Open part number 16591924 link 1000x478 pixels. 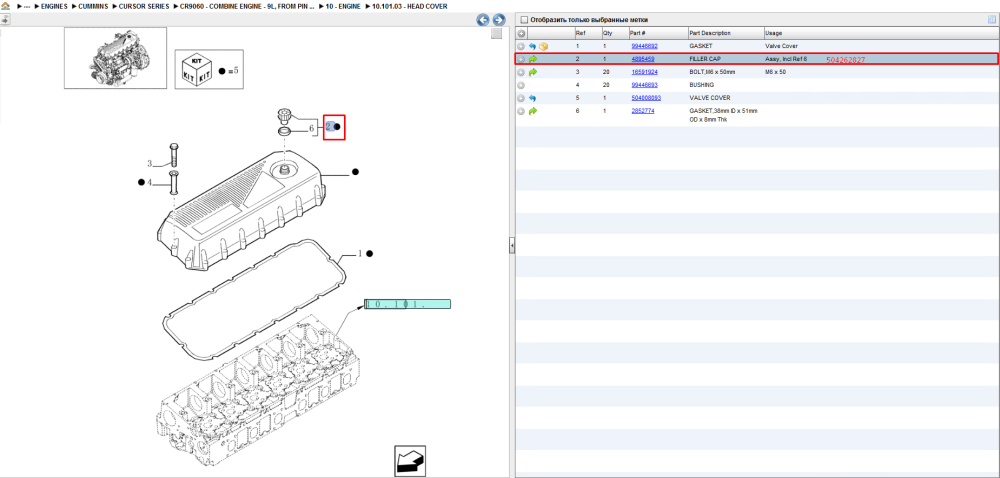pos(644,72)
